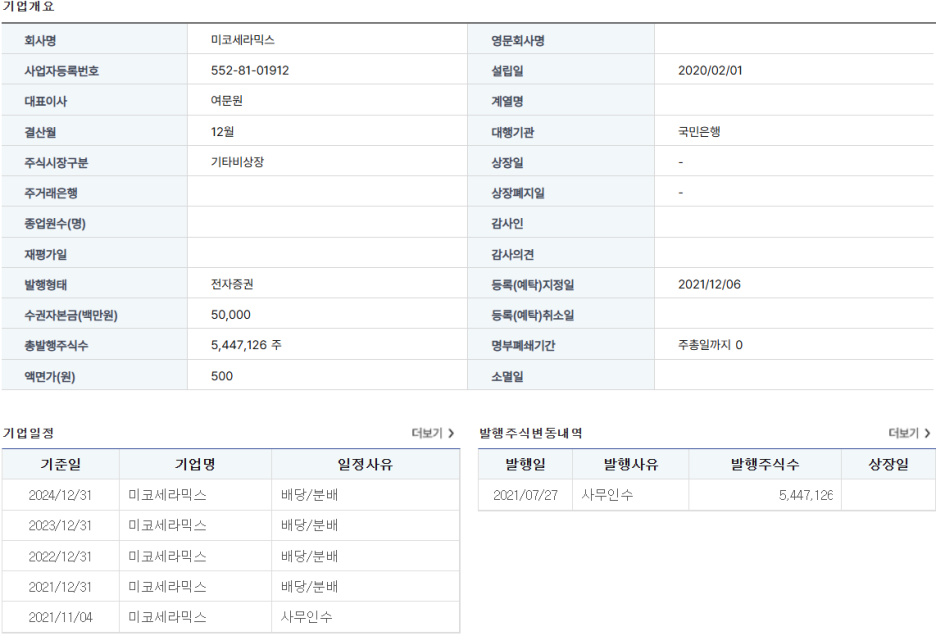Click the 수권자본금(백만원) label
Image resolution: width=936 pixels, height=636 pixels.
pos(70,315)
